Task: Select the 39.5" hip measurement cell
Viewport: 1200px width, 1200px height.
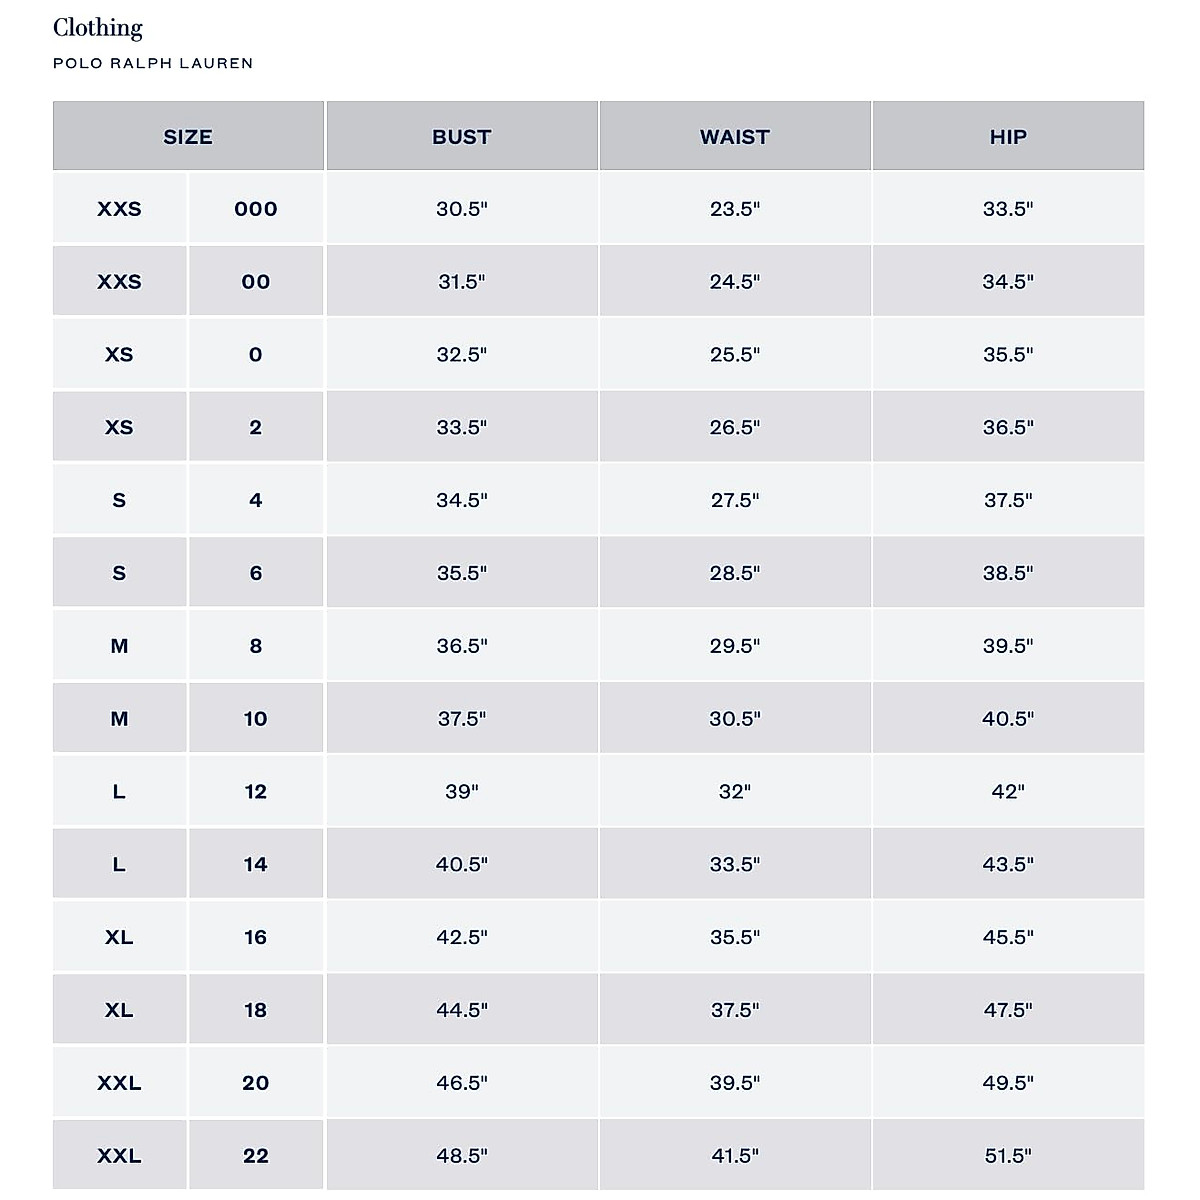Action: [x=1008, y=646]
